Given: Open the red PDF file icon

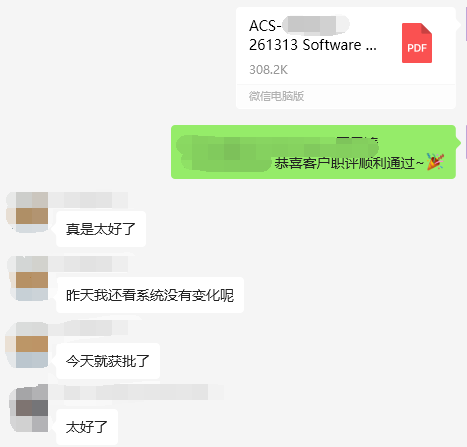Looking at the screenshot, I should click(417, 43).
